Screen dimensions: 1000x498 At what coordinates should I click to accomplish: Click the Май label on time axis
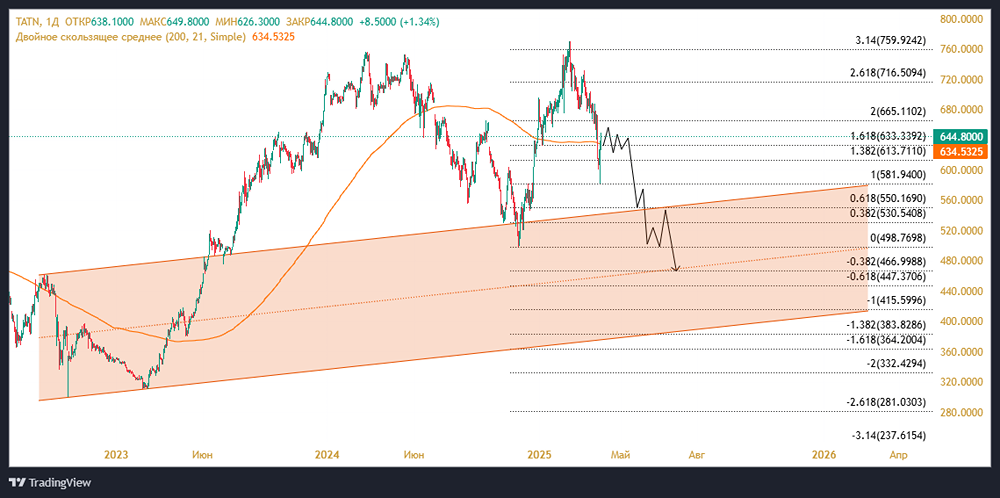[621, 454]
